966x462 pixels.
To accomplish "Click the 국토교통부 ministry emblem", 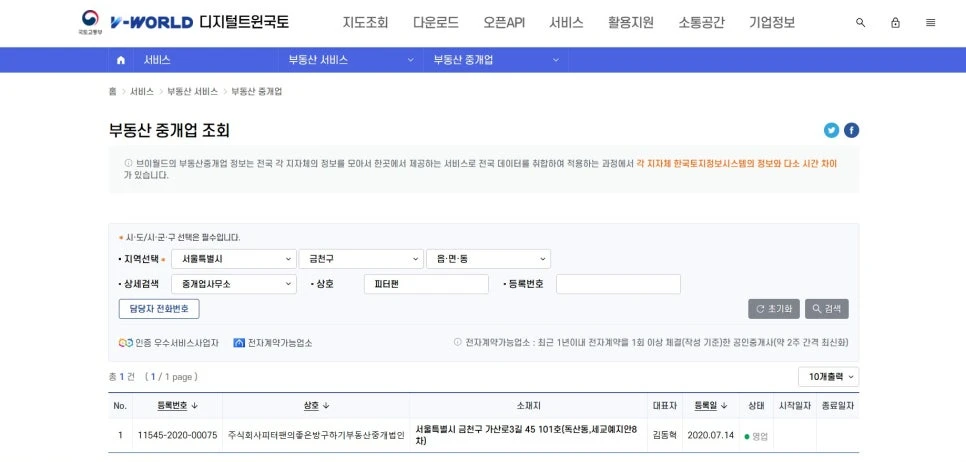I will click(x=90, y=22).
